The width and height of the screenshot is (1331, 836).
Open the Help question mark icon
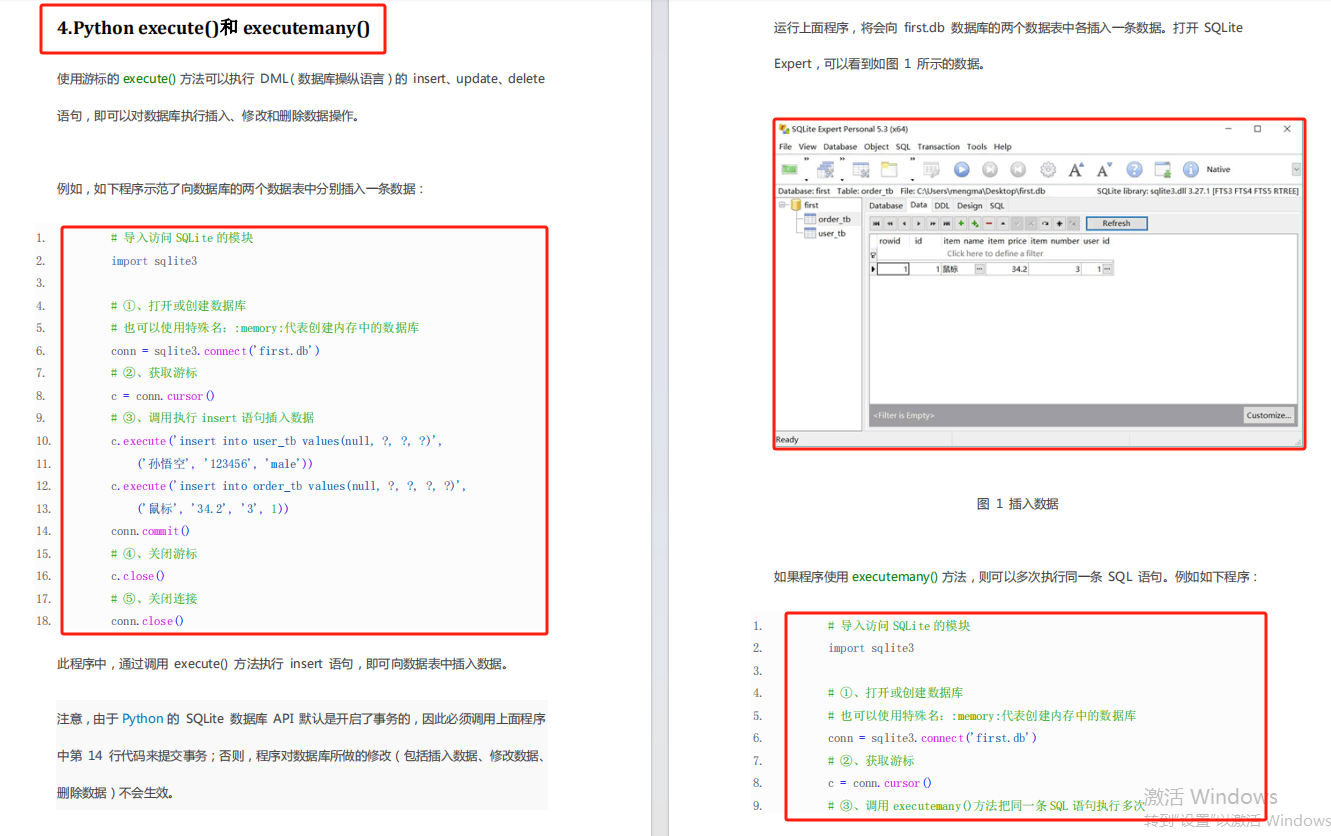1134,169
